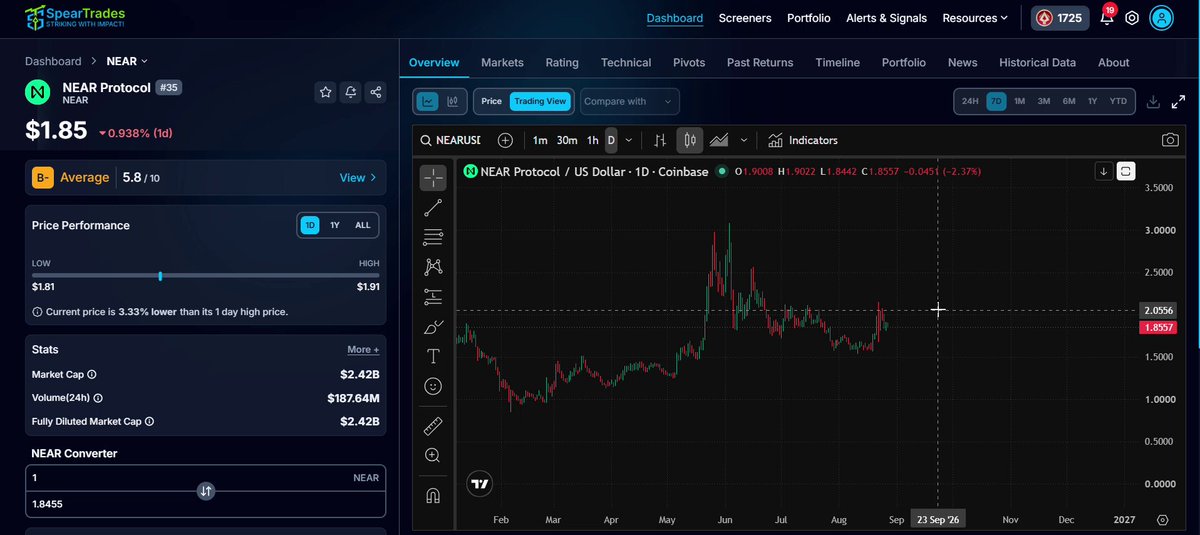
Task: Open the emoji icons tool
Action: (433, 386)
